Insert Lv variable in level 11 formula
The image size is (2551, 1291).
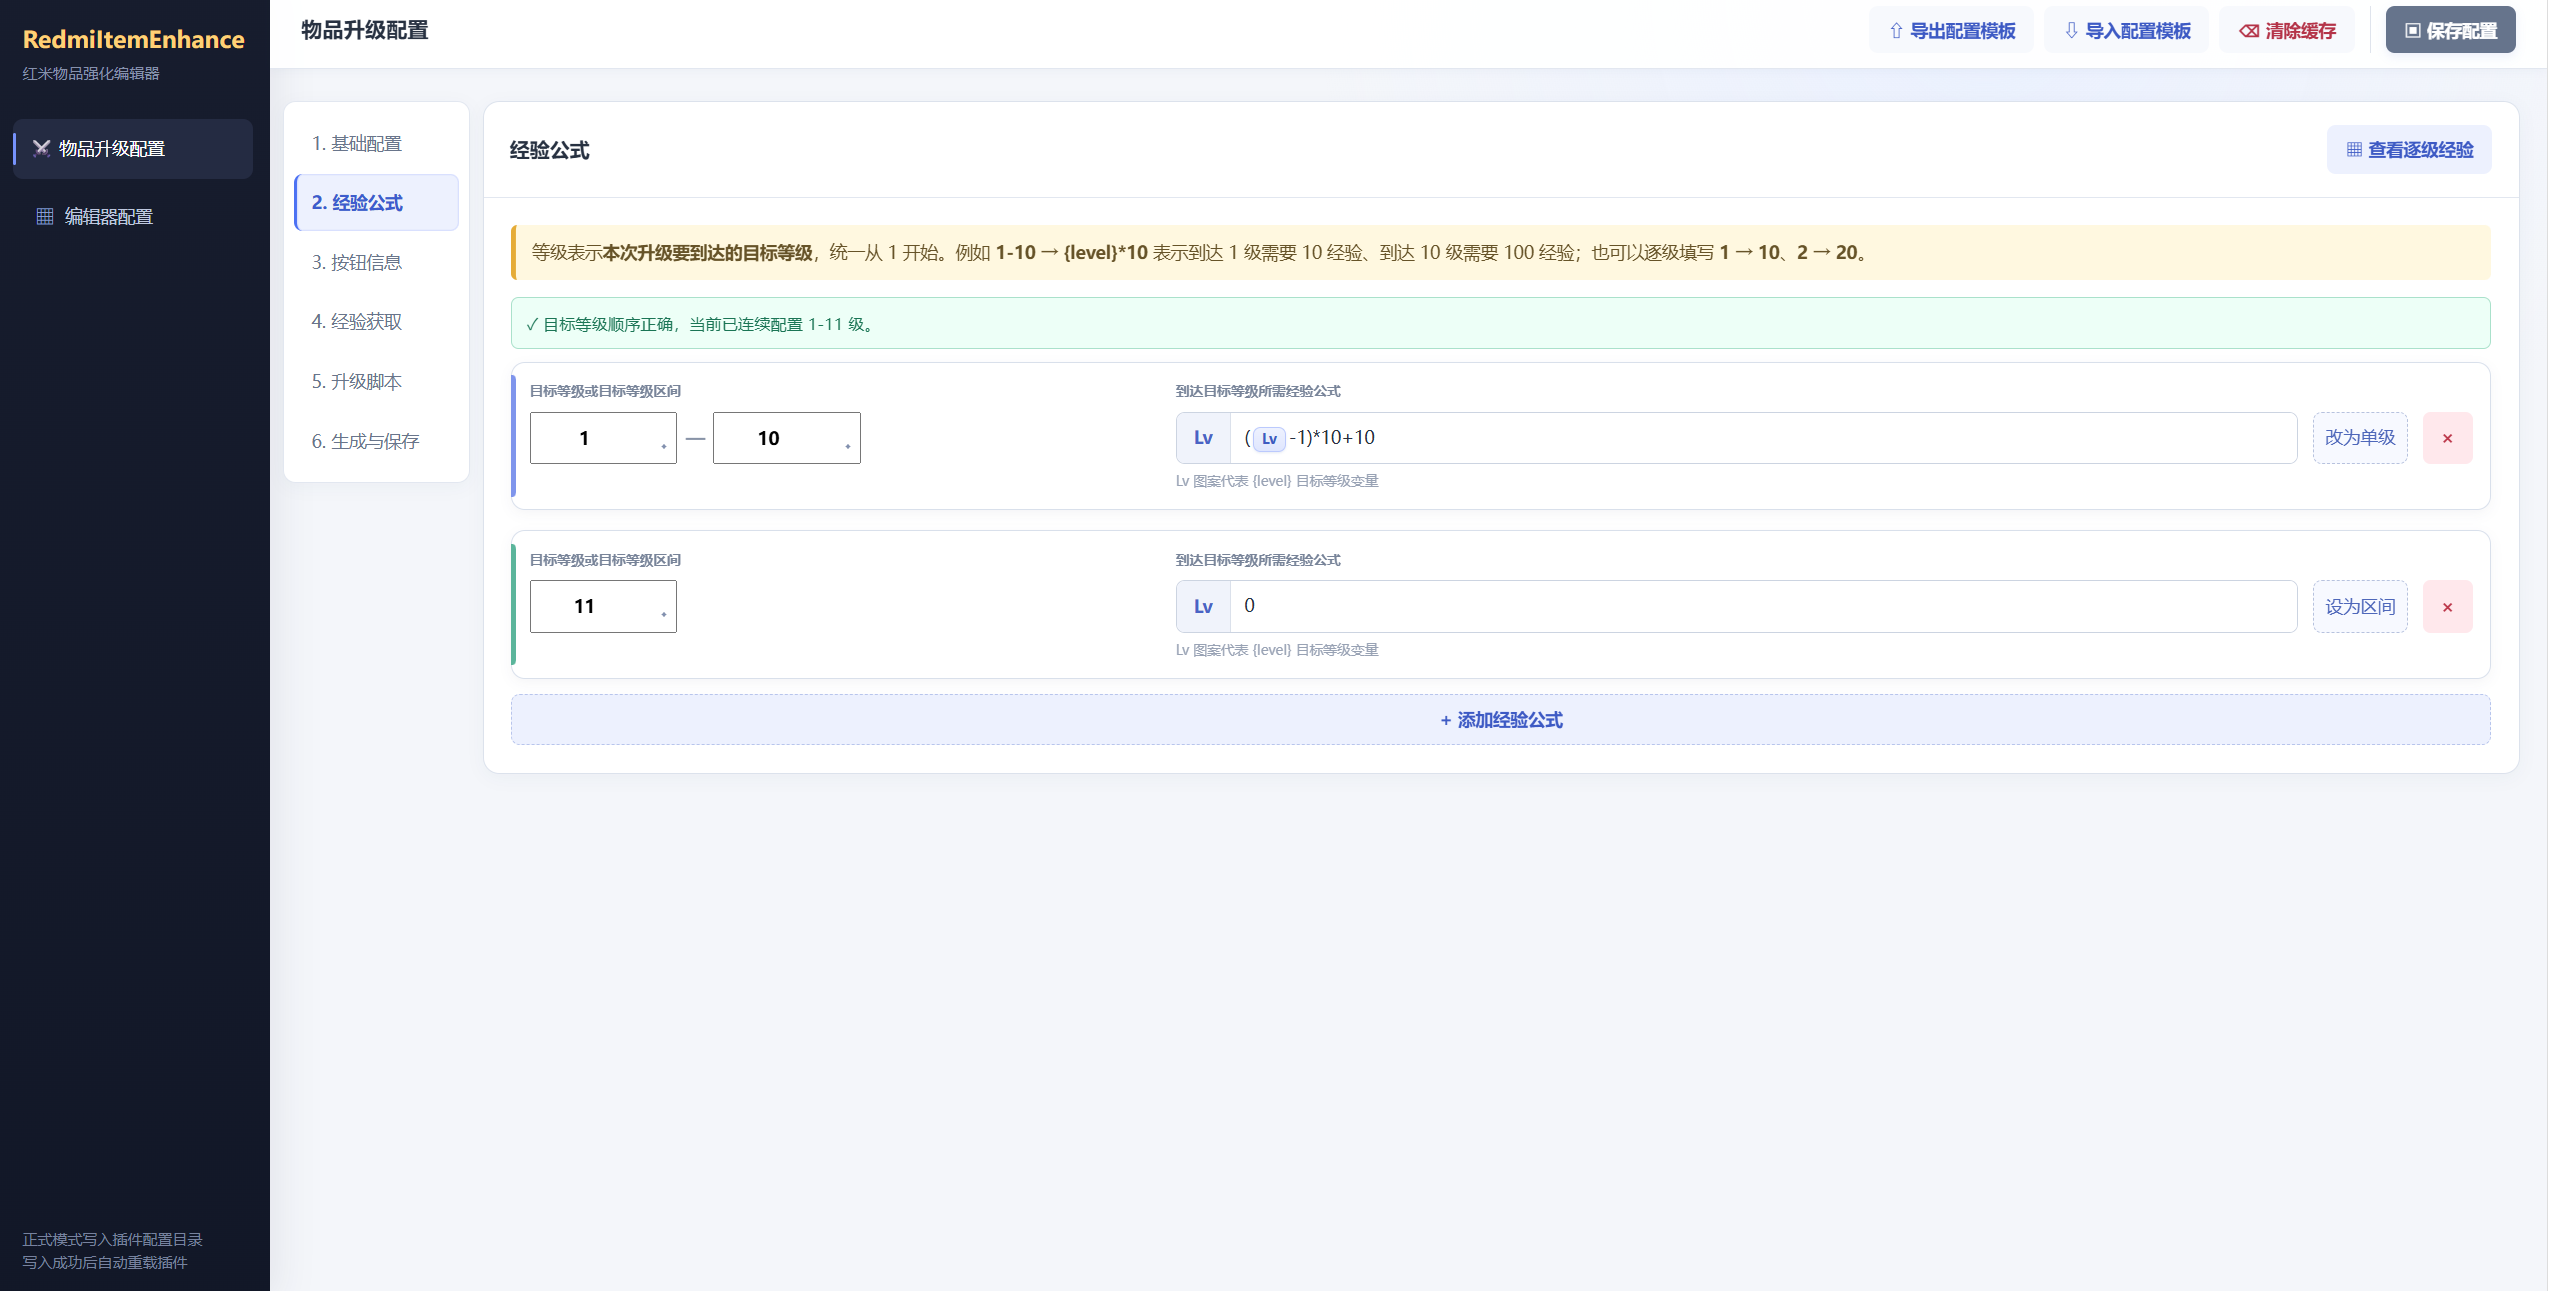coord(1203,607)
